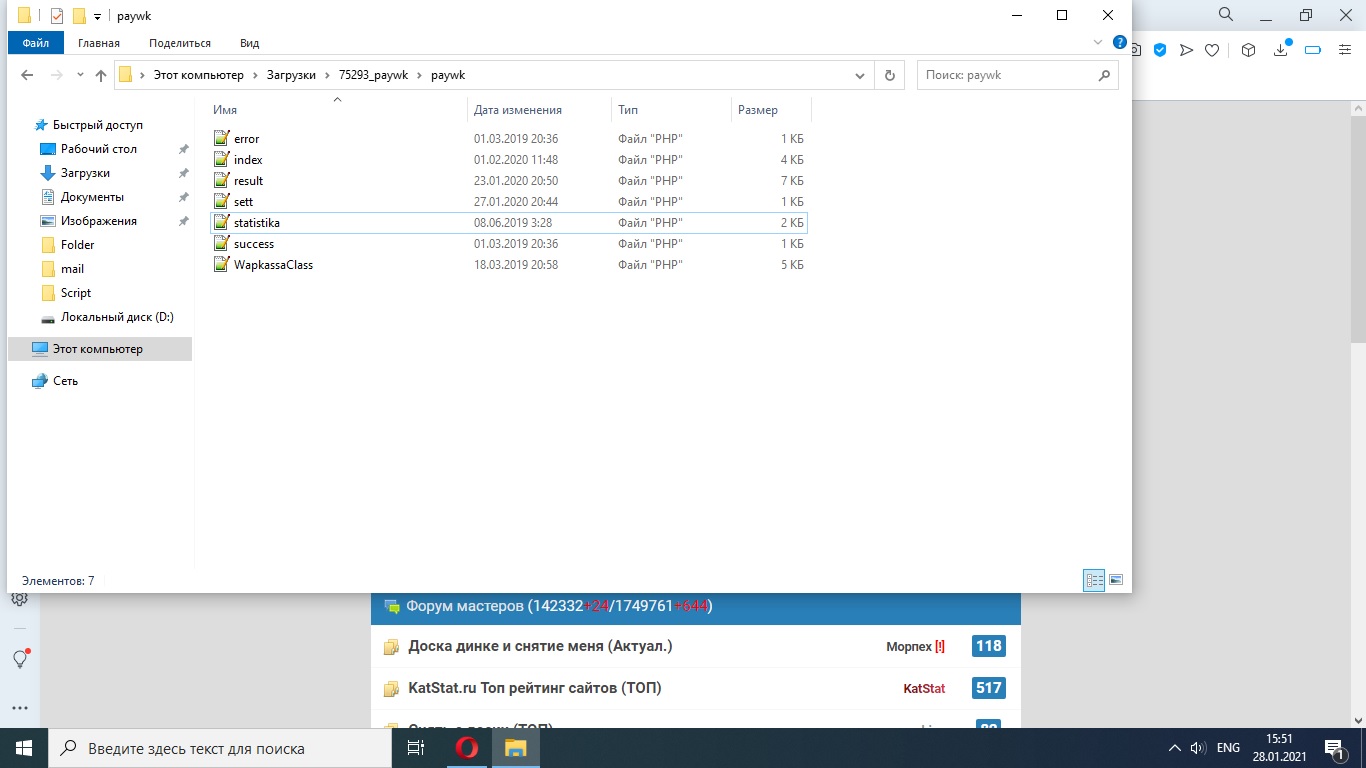Expand the ribbon with the chevron

1099,43
